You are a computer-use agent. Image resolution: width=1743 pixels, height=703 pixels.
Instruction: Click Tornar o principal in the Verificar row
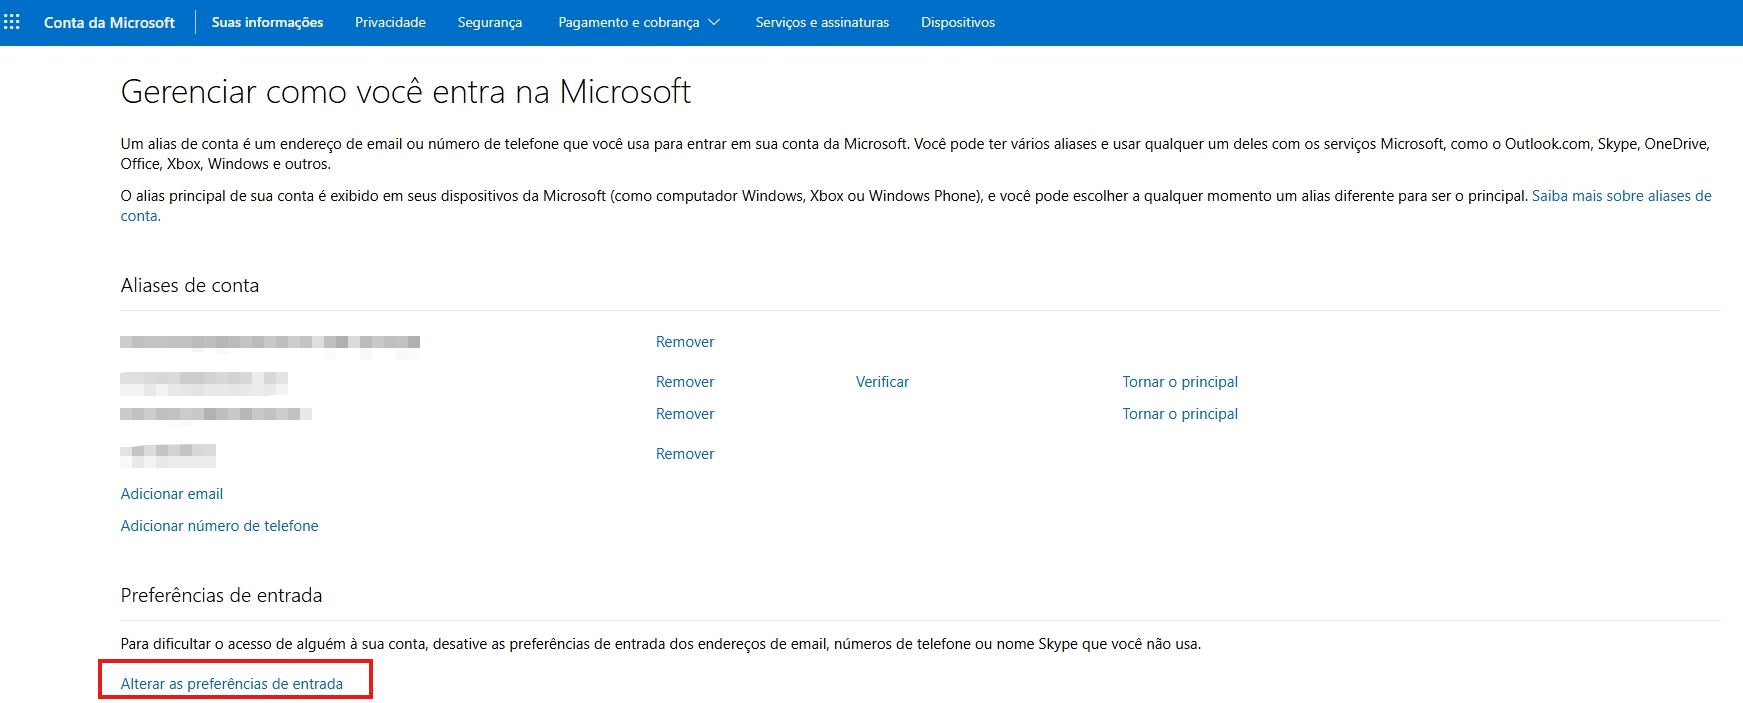[1180, 382]
